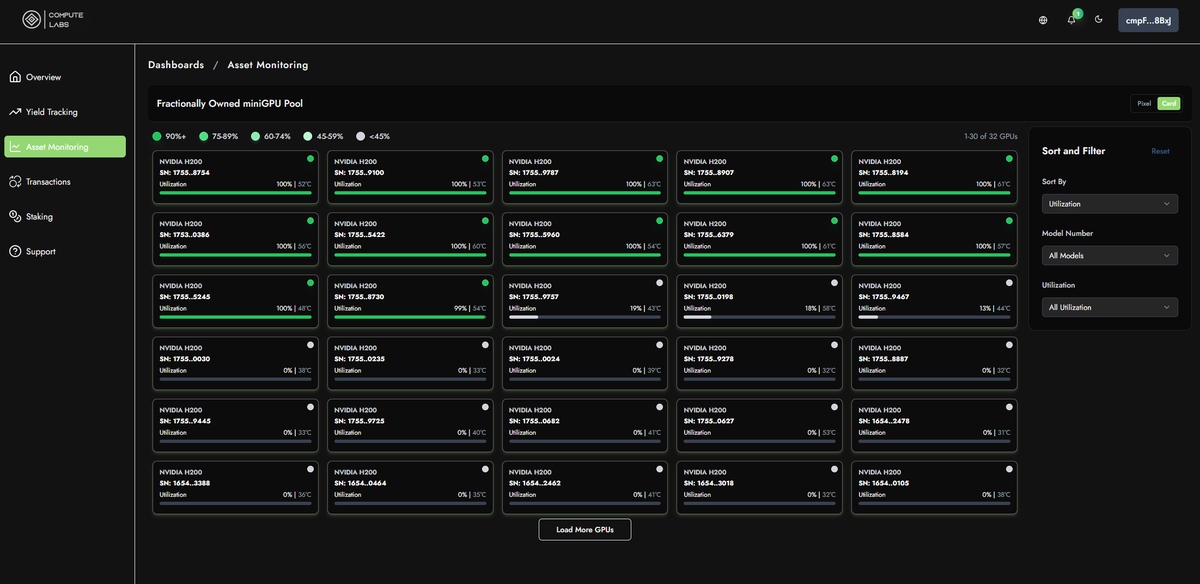Toggle dark mode moon icon
Viewport: 1200px width, 584px height.
tap(1099, 19)
